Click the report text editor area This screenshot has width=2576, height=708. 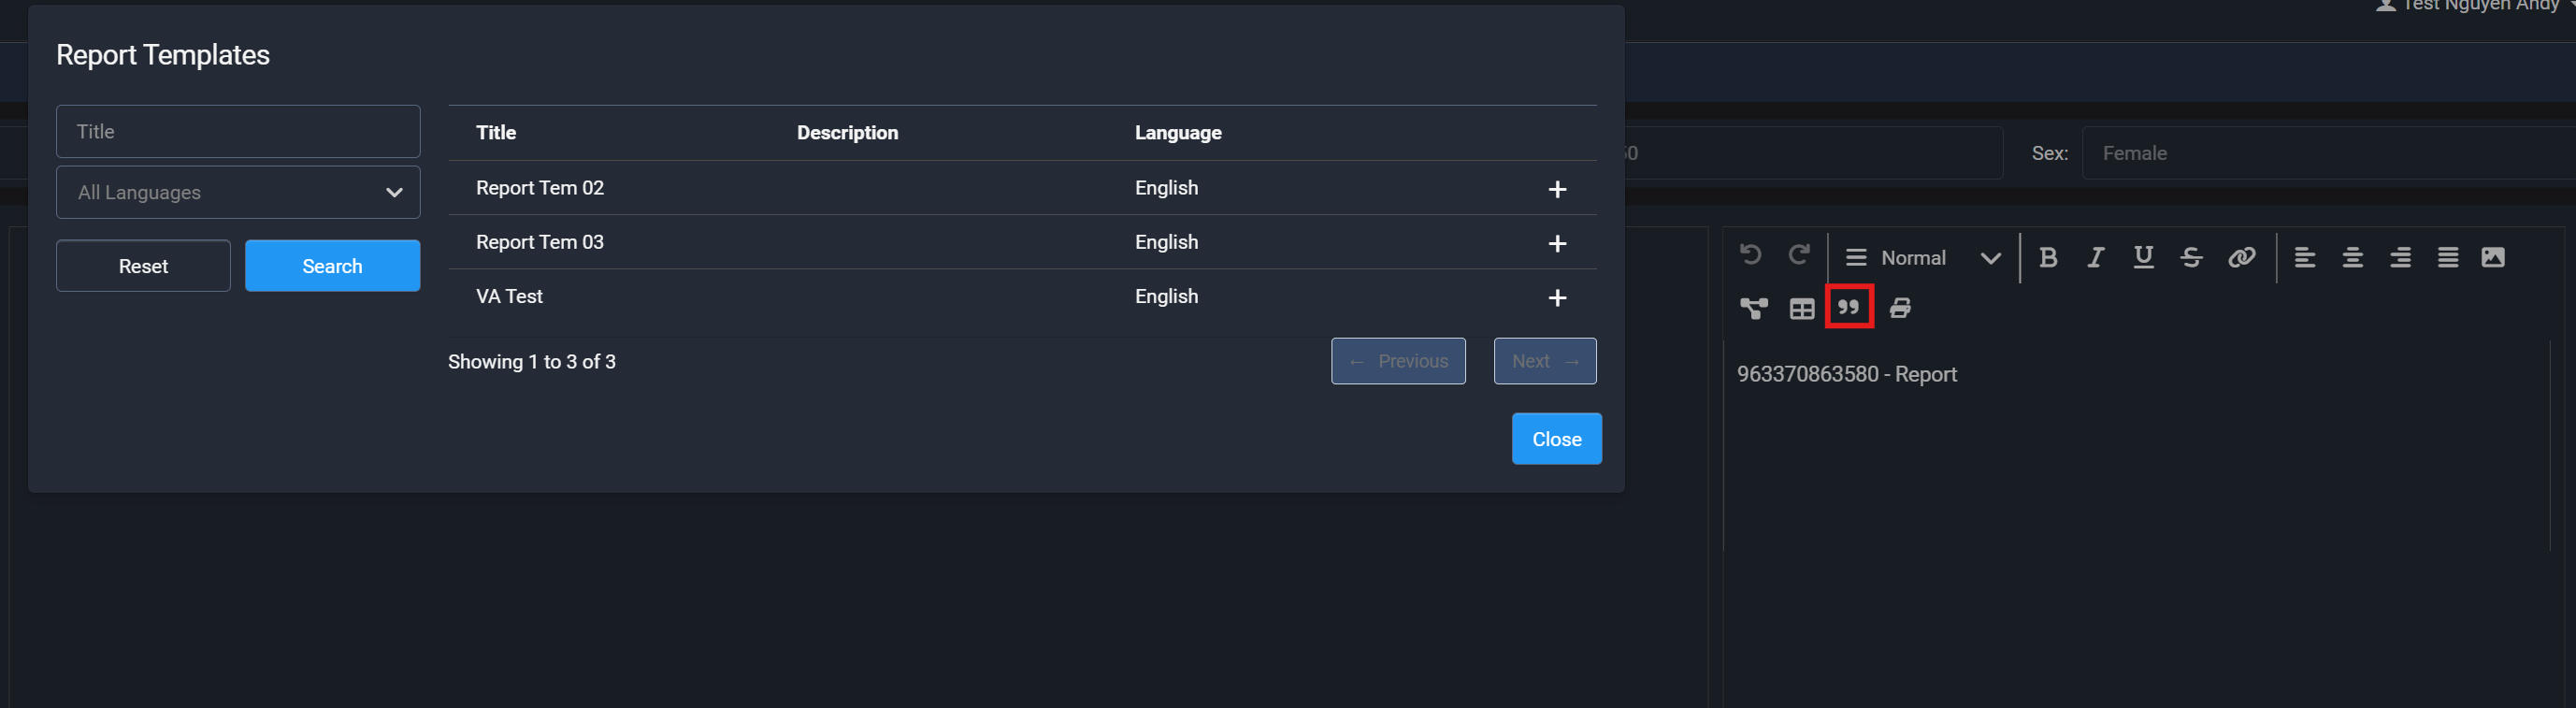click(2136, 445)
